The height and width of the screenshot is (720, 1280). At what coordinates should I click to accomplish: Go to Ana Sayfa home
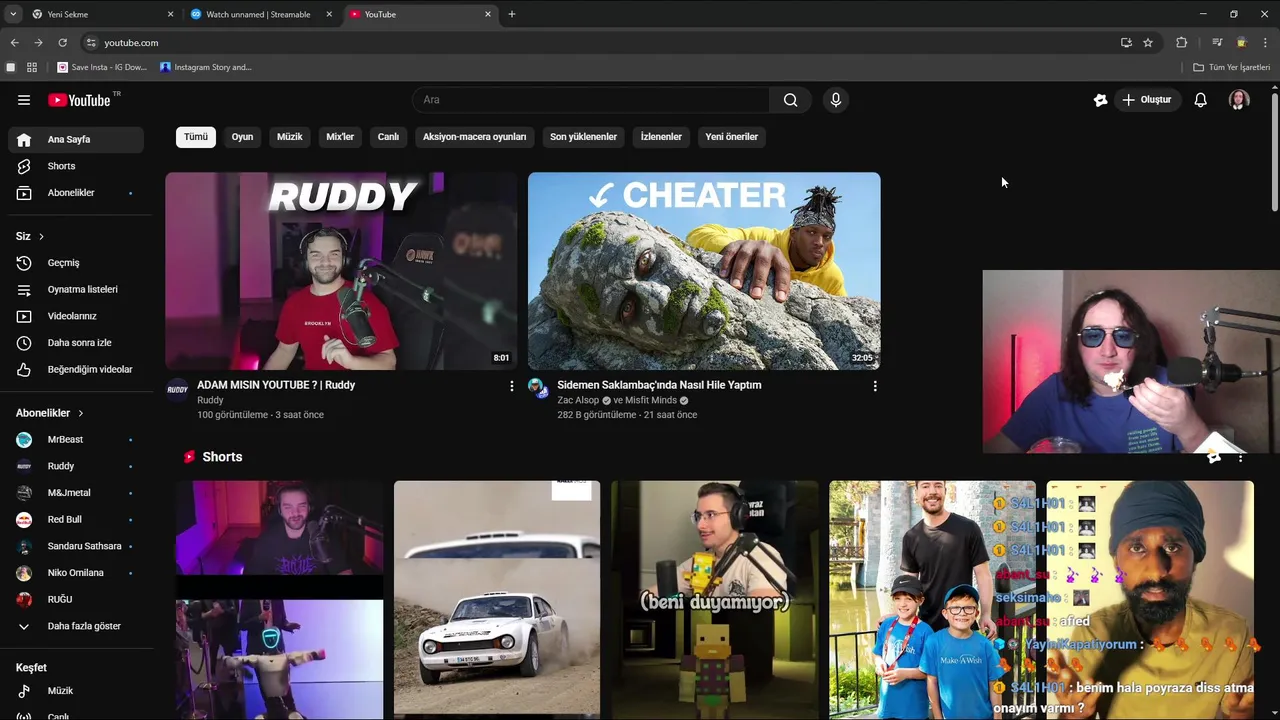coord(76,140)
